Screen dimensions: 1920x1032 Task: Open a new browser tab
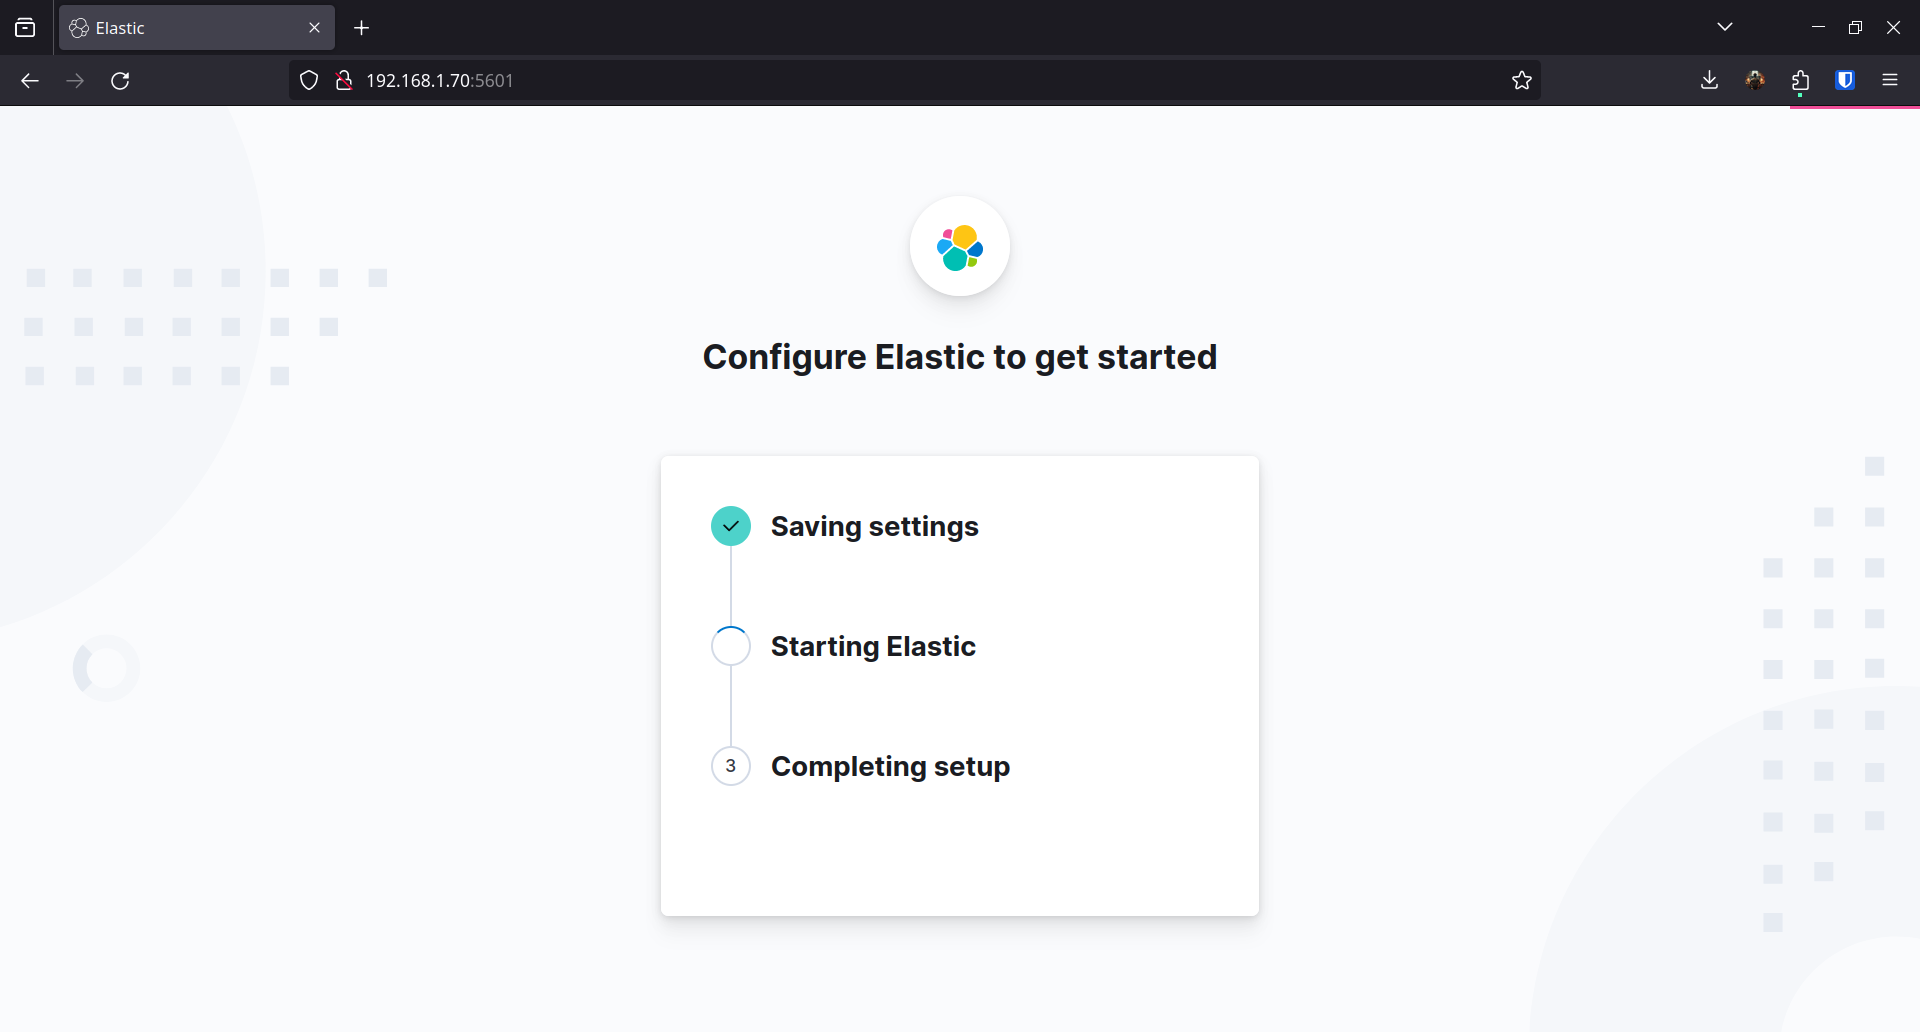click(x=362, y=28)
